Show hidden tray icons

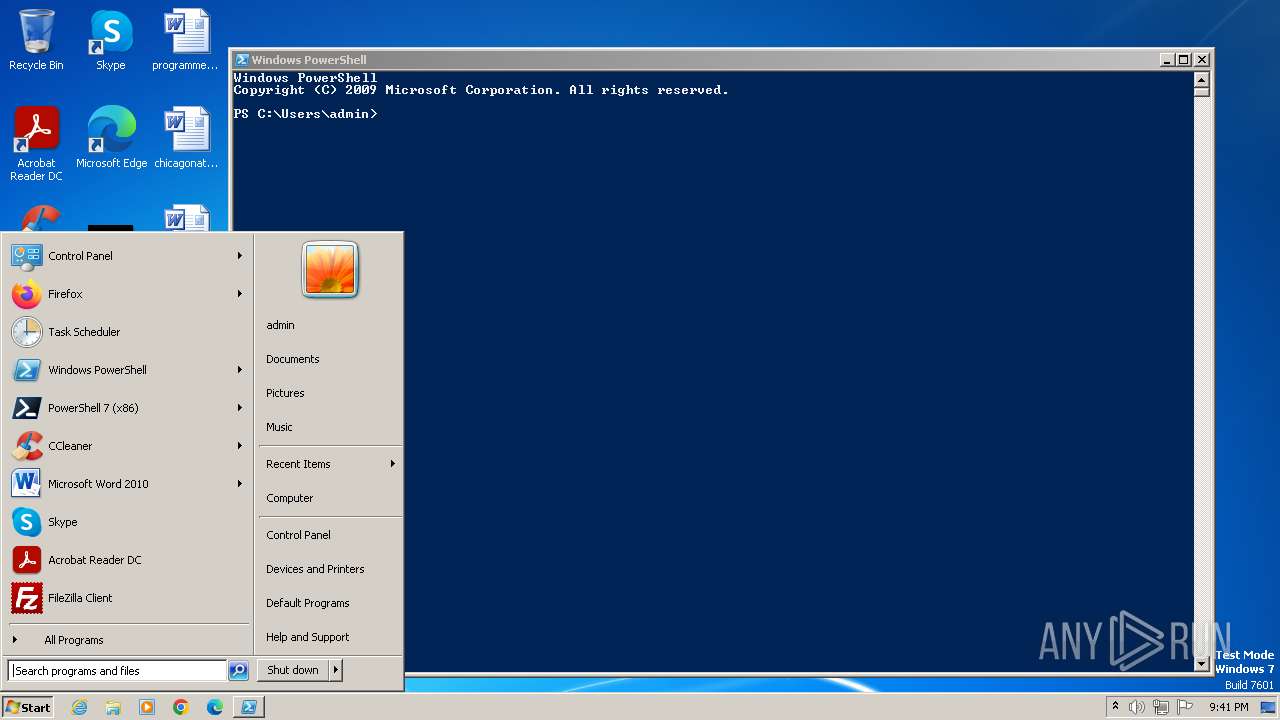(x=1115, y=706)
